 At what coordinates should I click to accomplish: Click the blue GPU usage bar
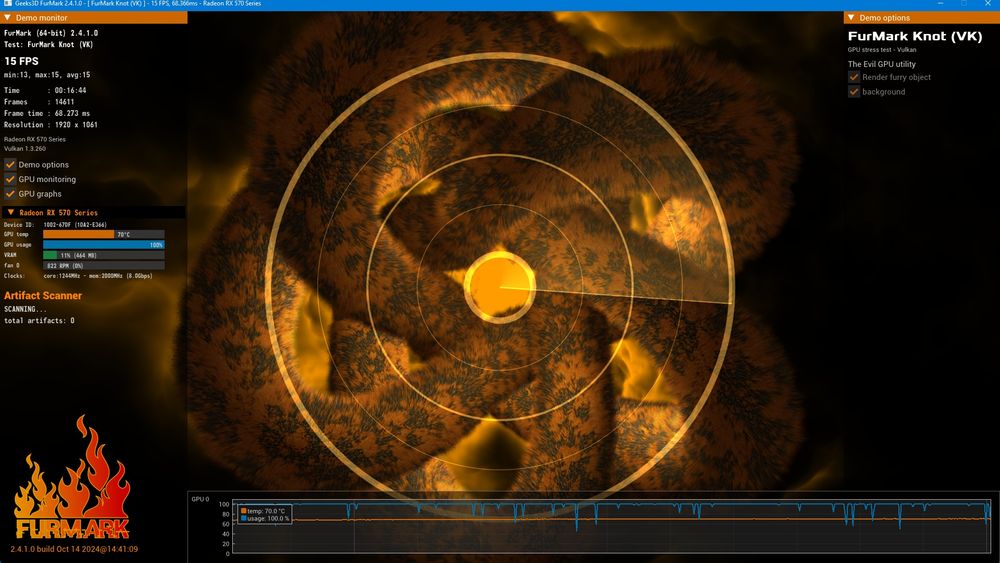click(104, 245)
